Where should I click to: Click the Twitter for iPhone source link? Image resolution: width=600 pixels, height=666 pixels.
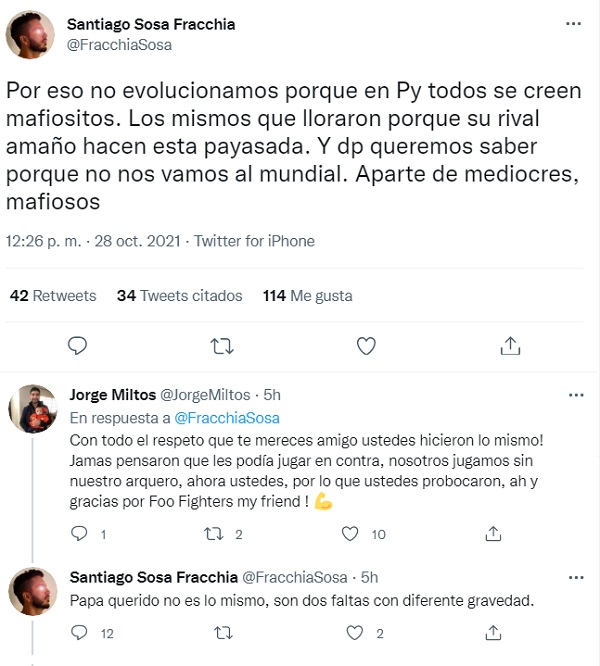(254, 241)
